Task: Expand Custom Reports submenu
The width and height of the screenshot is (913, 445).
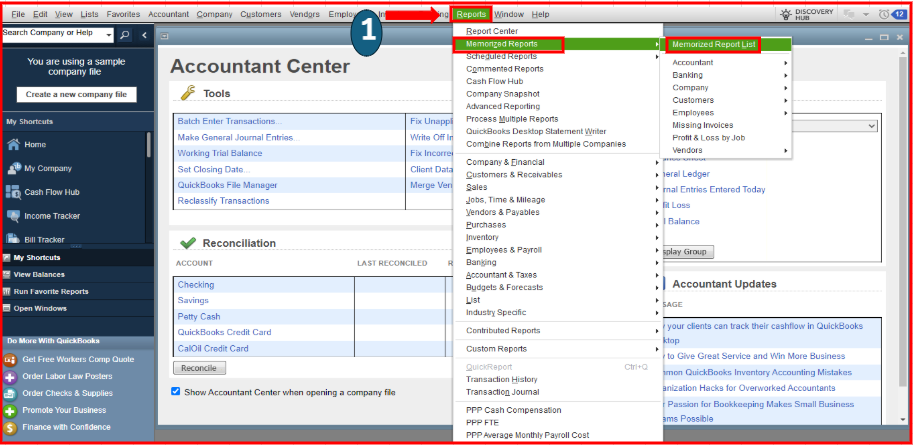Action: coord(558,349)
